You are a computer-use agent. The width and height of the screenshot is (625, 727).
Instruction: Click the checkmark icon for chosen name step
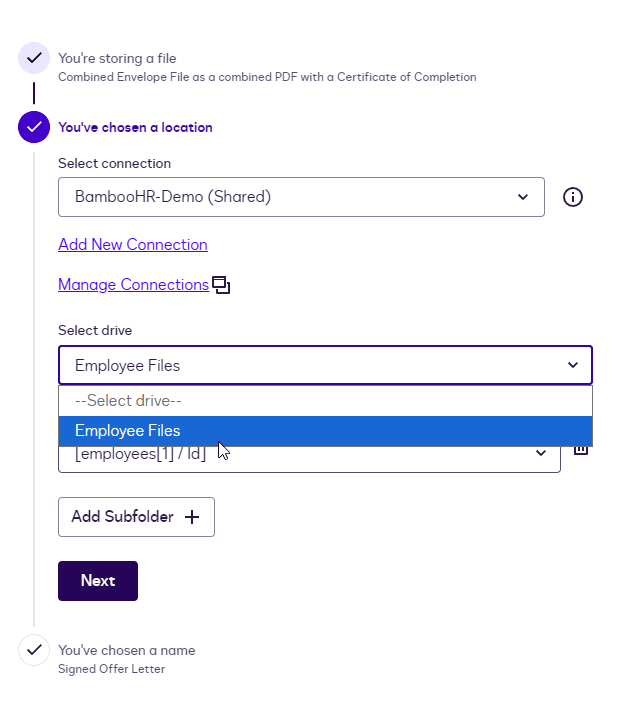point(34,650)
